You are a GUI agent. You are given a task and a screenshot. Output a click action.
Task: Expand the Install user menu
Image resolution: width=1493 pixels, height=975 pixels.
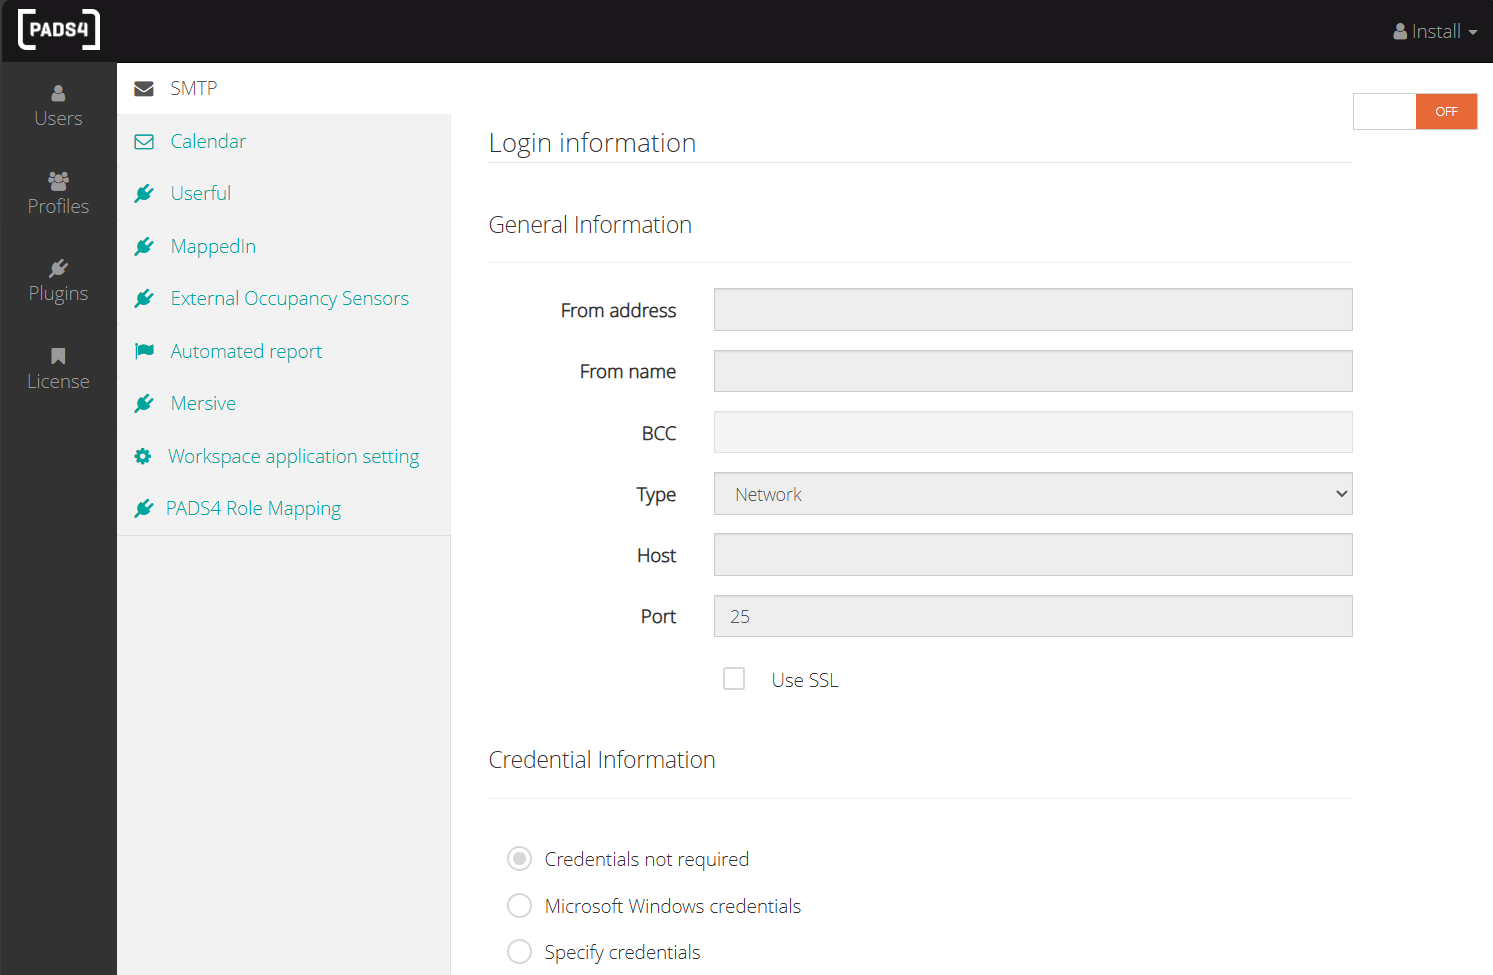pyautogui.click(x=1436, y=30)
